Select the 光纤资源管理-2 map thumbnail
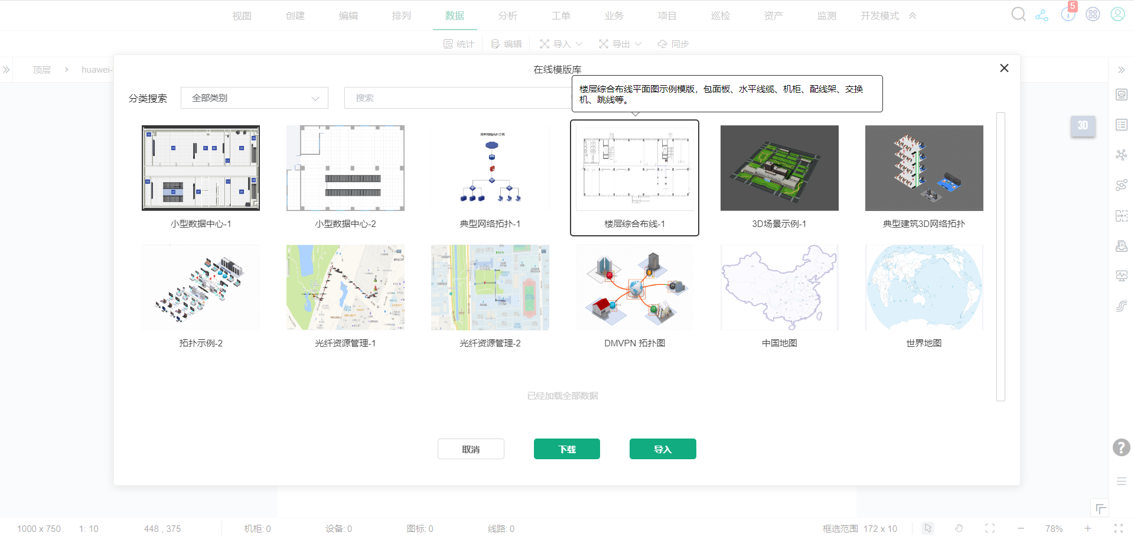 [x=490, y=287]
